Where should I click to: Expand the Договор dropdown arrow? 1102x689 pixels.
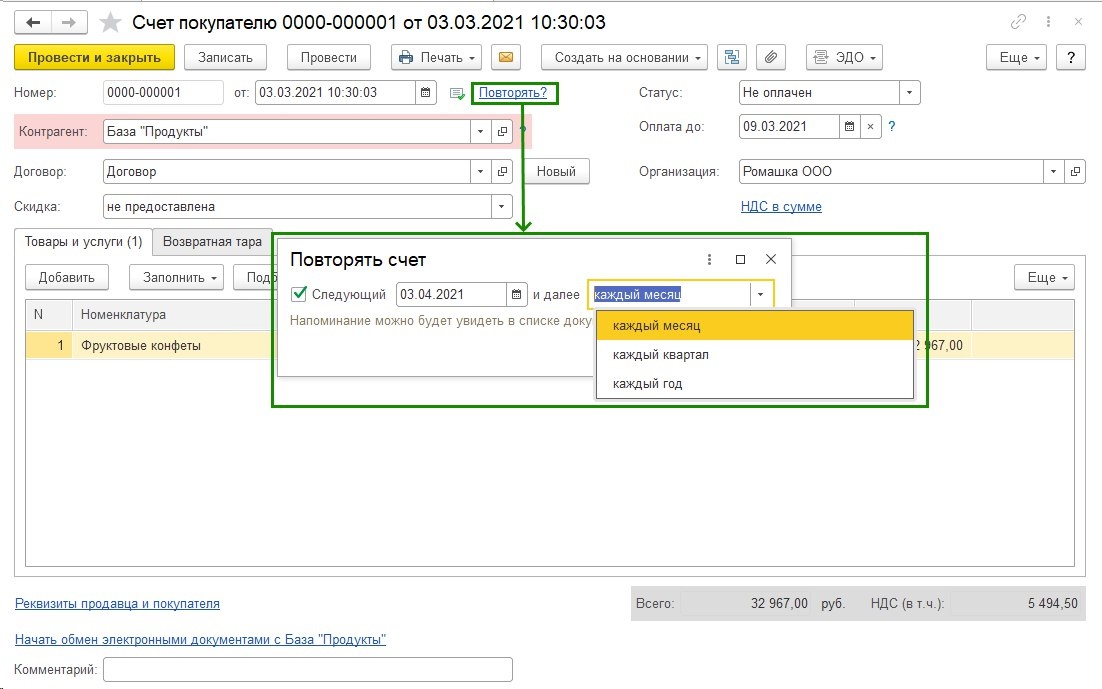click(480, 172)
